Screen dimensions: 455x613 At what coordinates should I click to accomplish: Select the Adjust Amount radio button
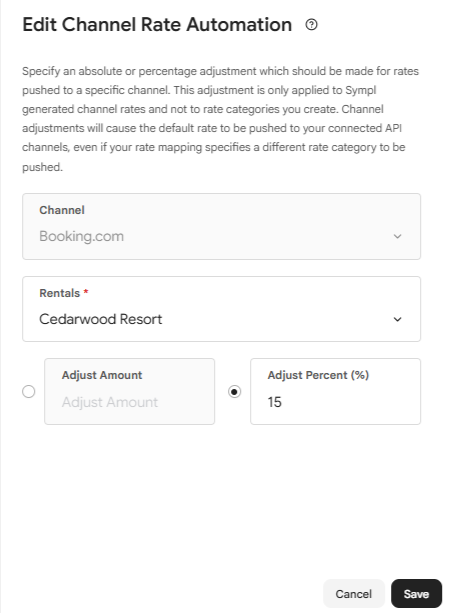tap(29, 391)
